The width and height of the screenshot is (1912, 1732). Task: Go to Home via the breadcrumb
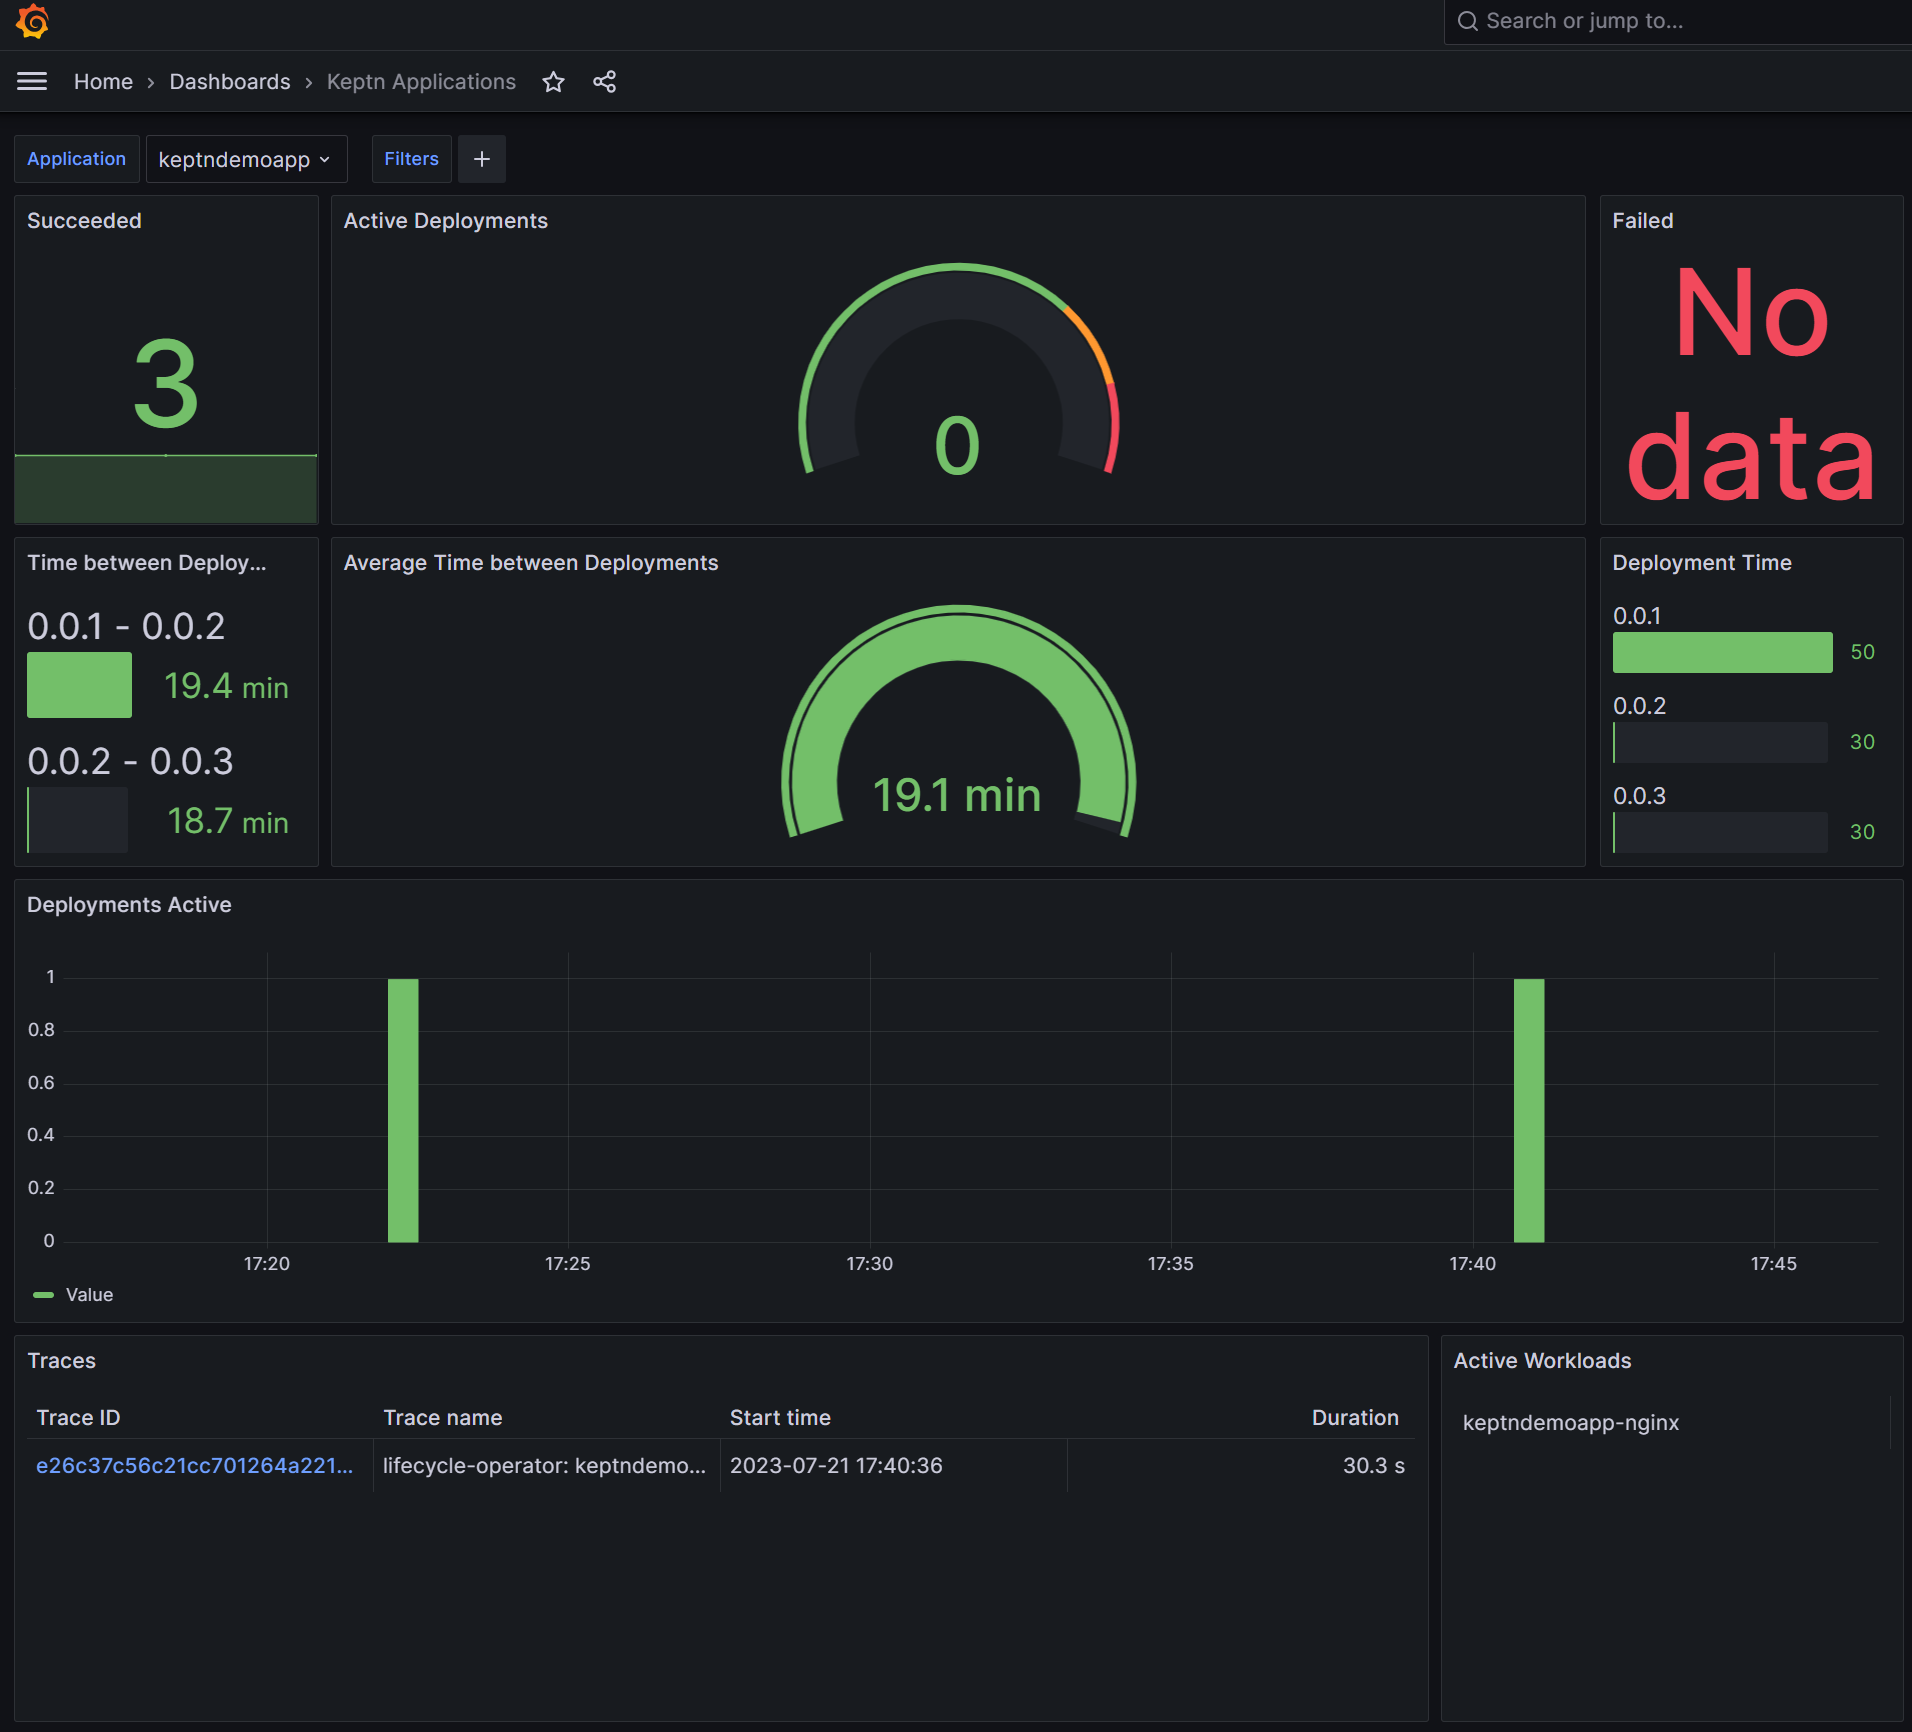click(103, 81)
